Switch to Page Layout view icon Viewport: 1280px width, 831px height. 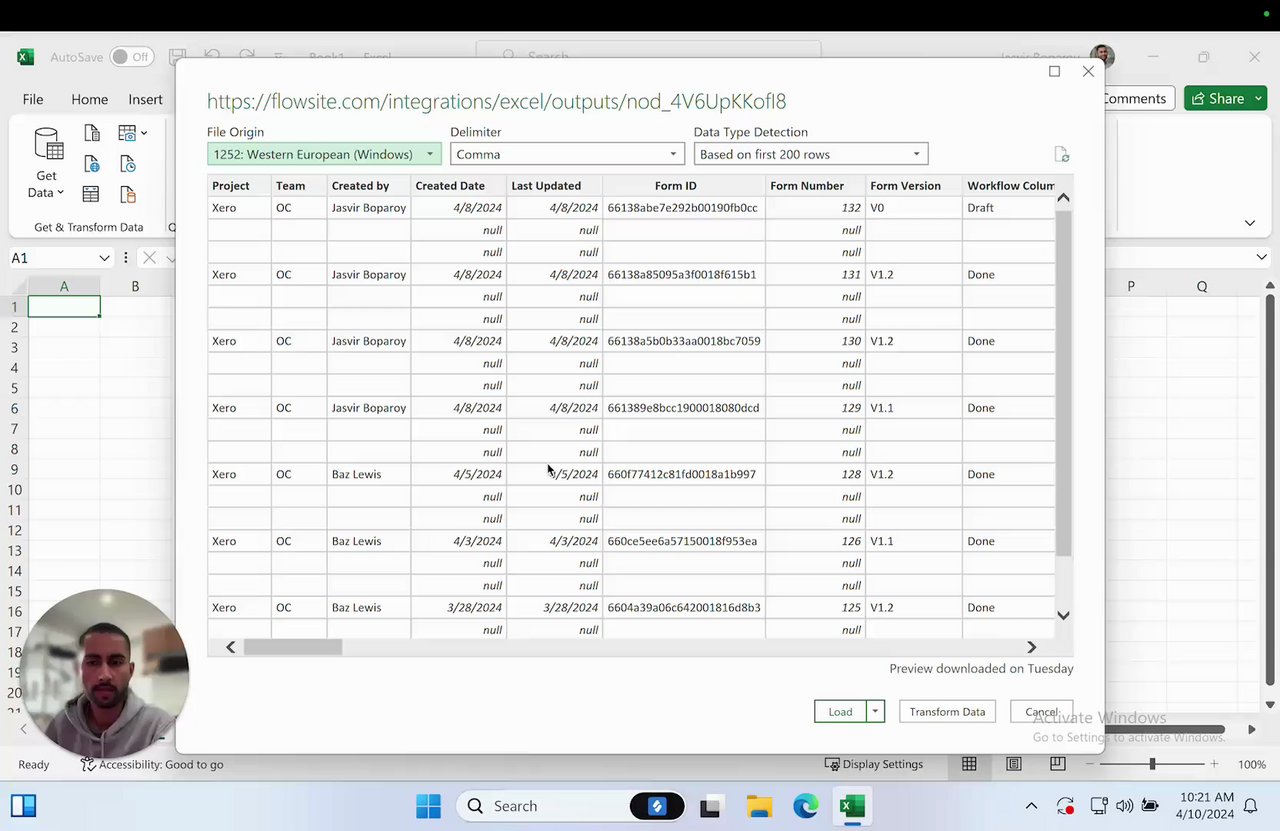pos(1014,764)
